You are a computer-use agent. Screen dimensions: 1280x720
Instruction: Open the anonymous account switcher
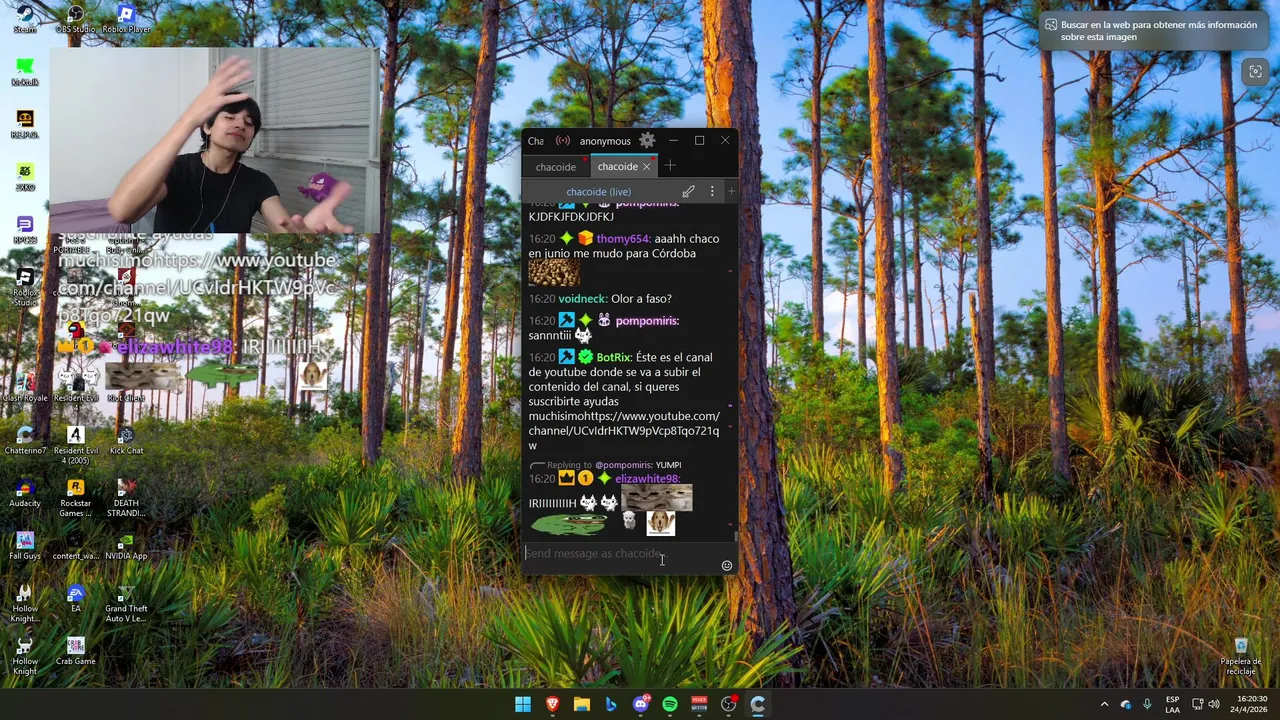tap(605, 141)
